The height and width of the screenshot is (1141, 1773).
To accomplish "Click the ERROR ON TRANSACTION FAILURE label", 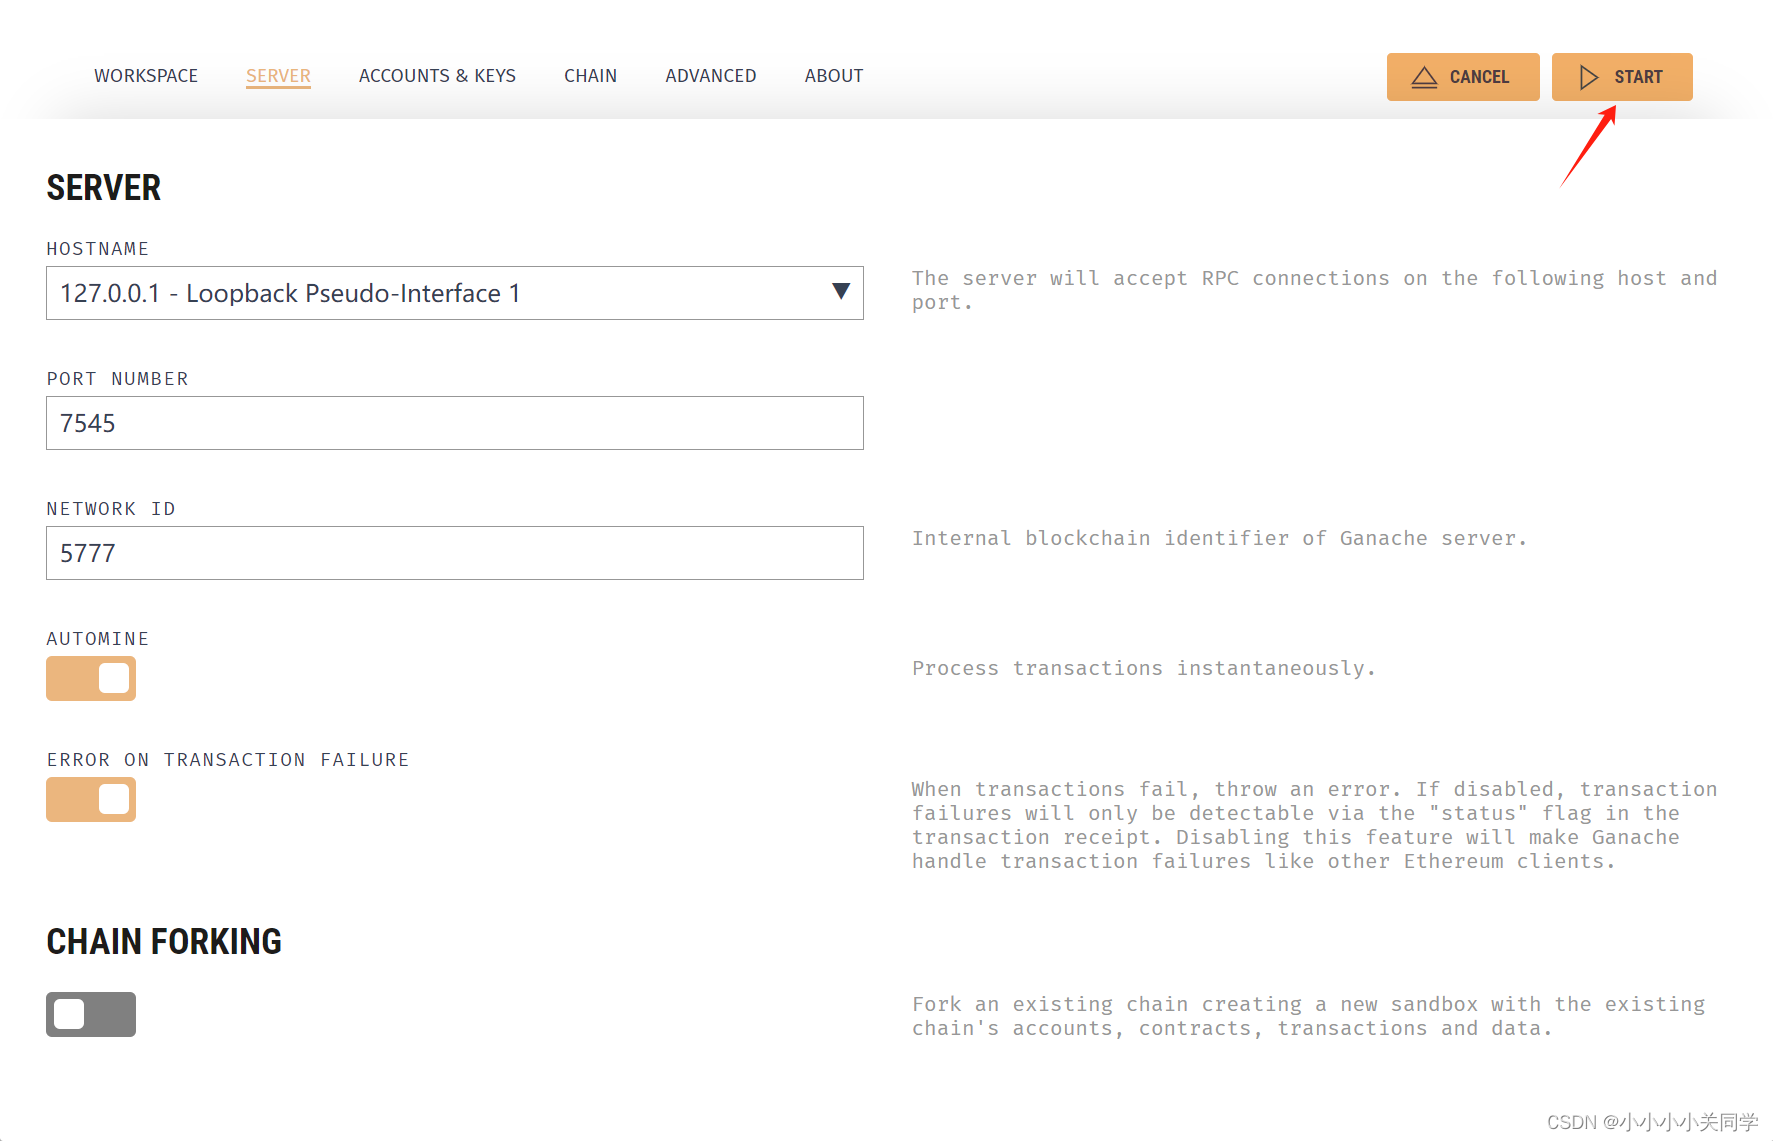I will point(228,760).
